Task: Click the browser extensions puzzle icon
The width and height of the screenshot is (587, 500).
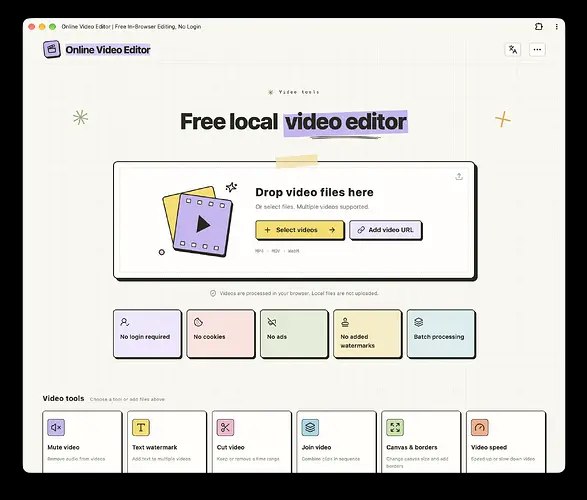Action: 539,27
